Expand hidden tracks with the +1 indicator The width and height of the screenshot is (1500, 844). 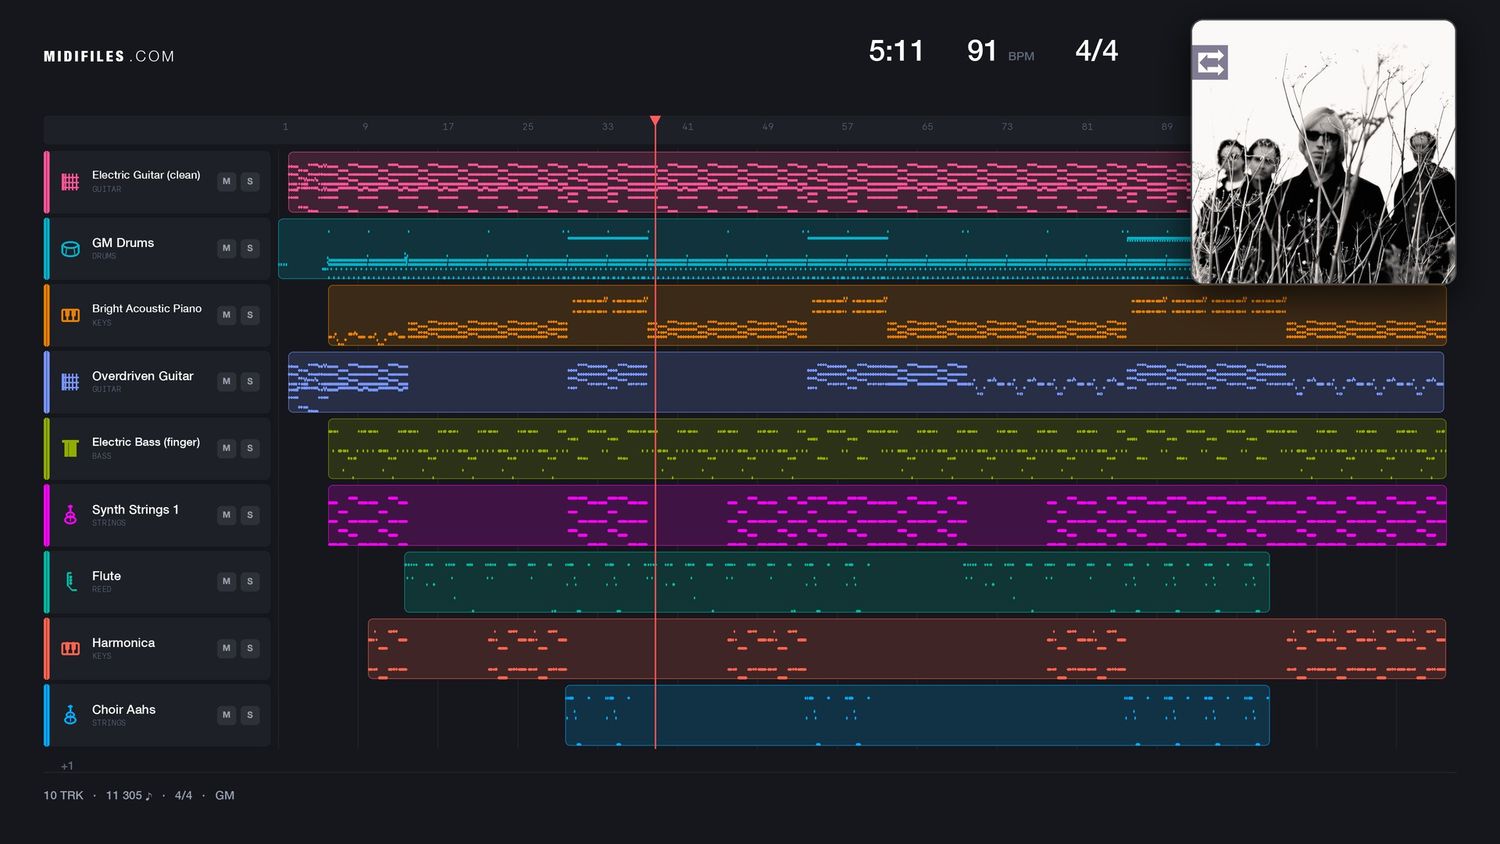67,766
